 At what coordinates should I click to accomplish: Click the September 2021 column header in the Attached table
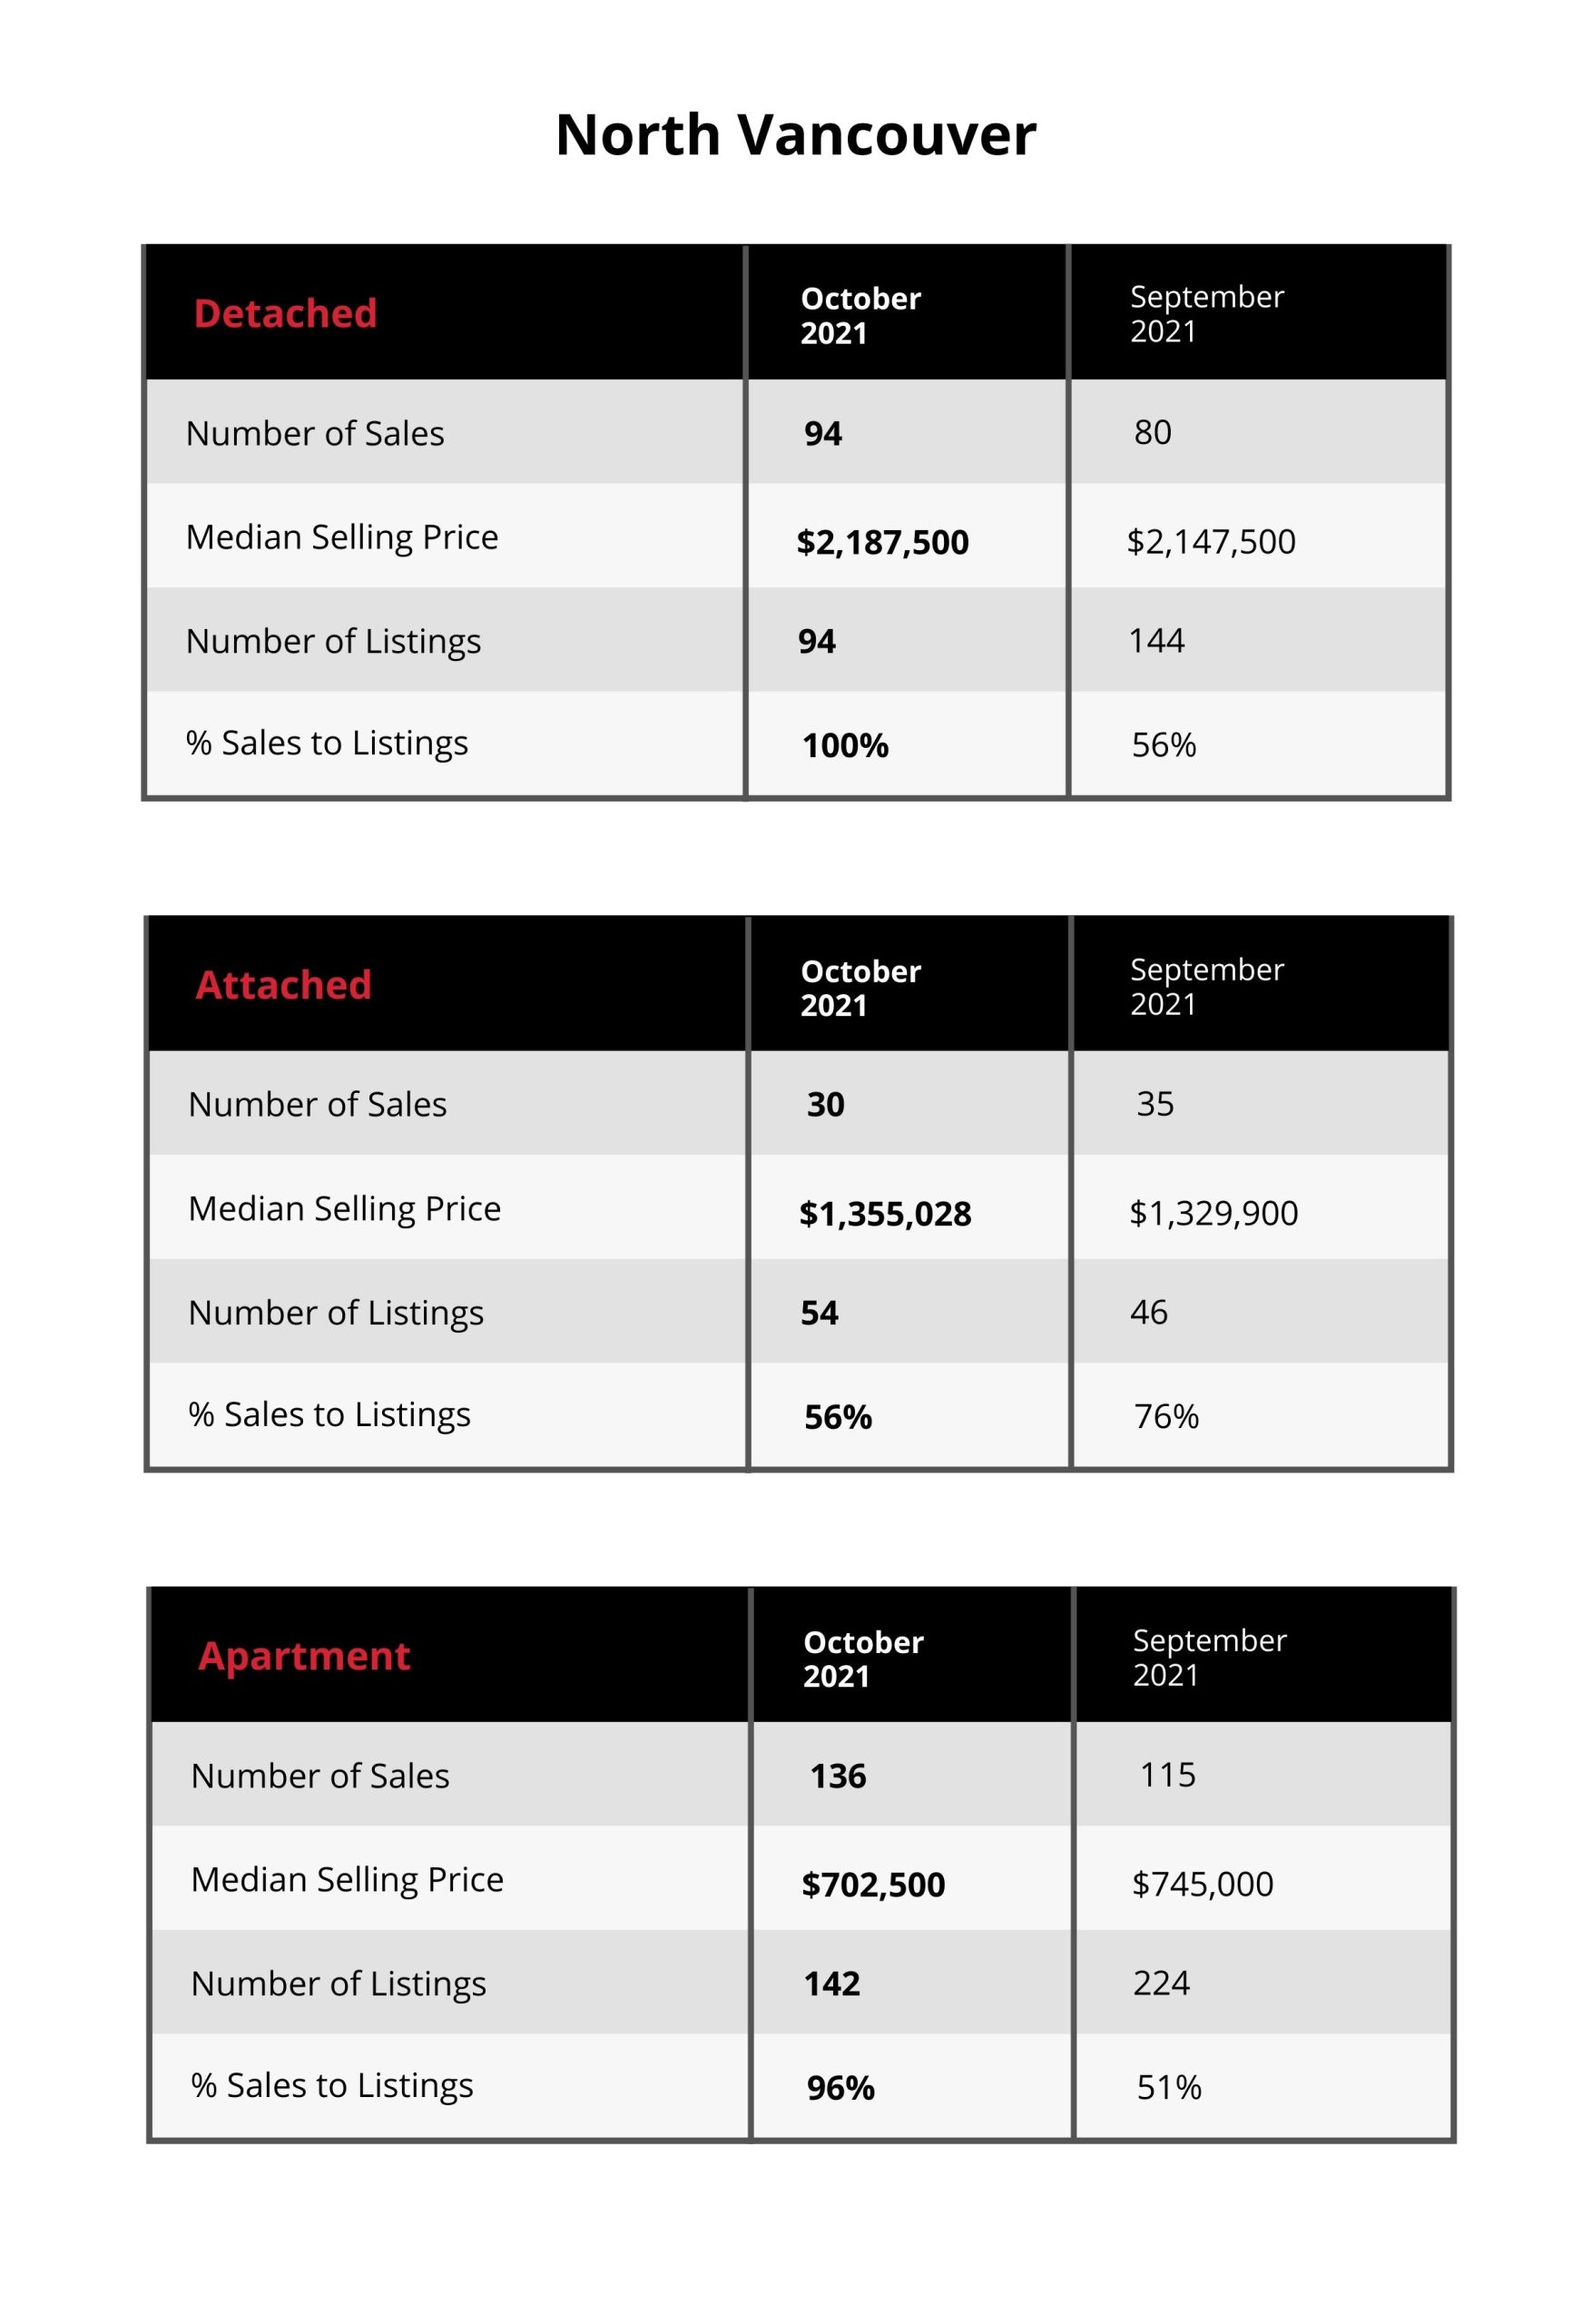pos(1207,986)
